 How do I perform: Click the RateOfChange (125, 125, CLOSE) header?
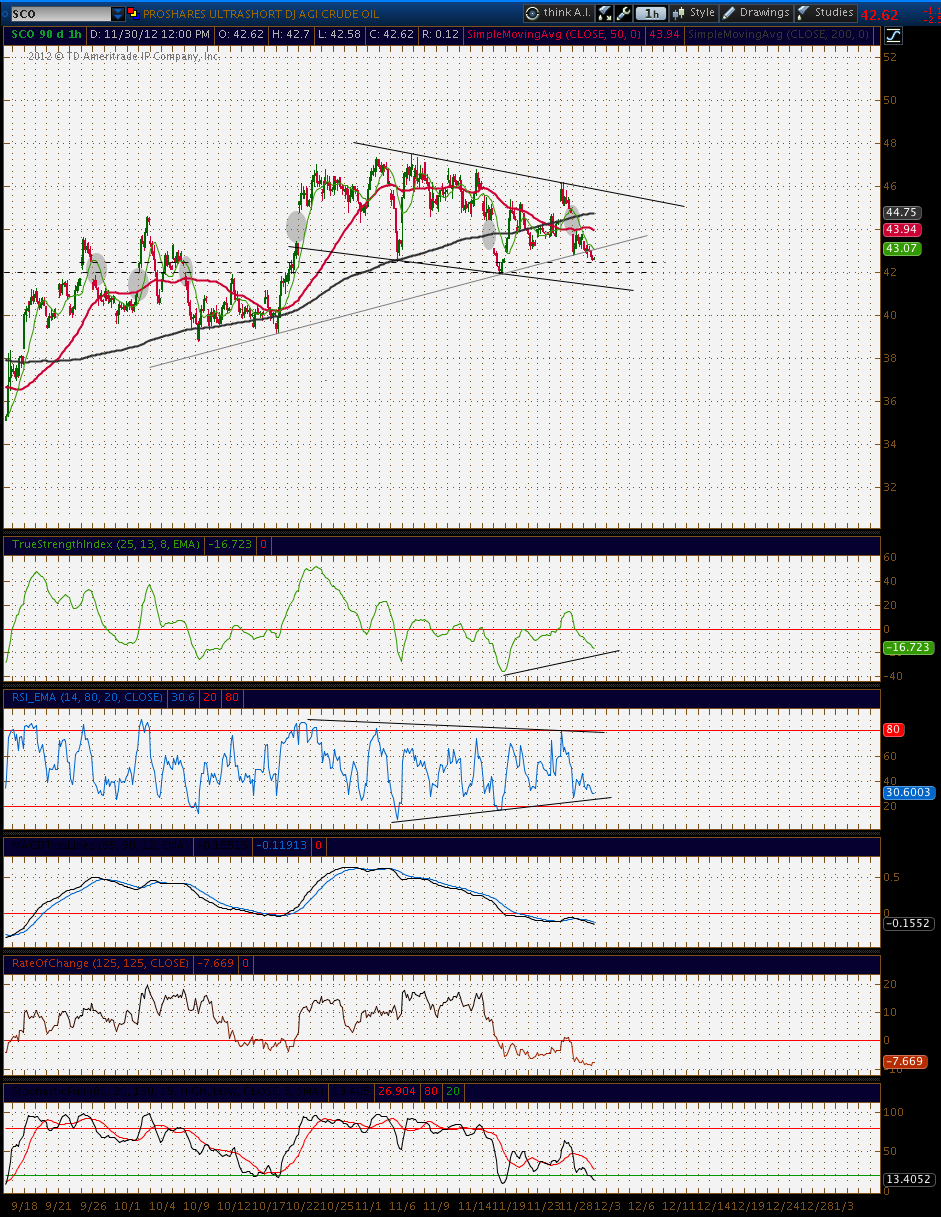[x=99, y=963]
